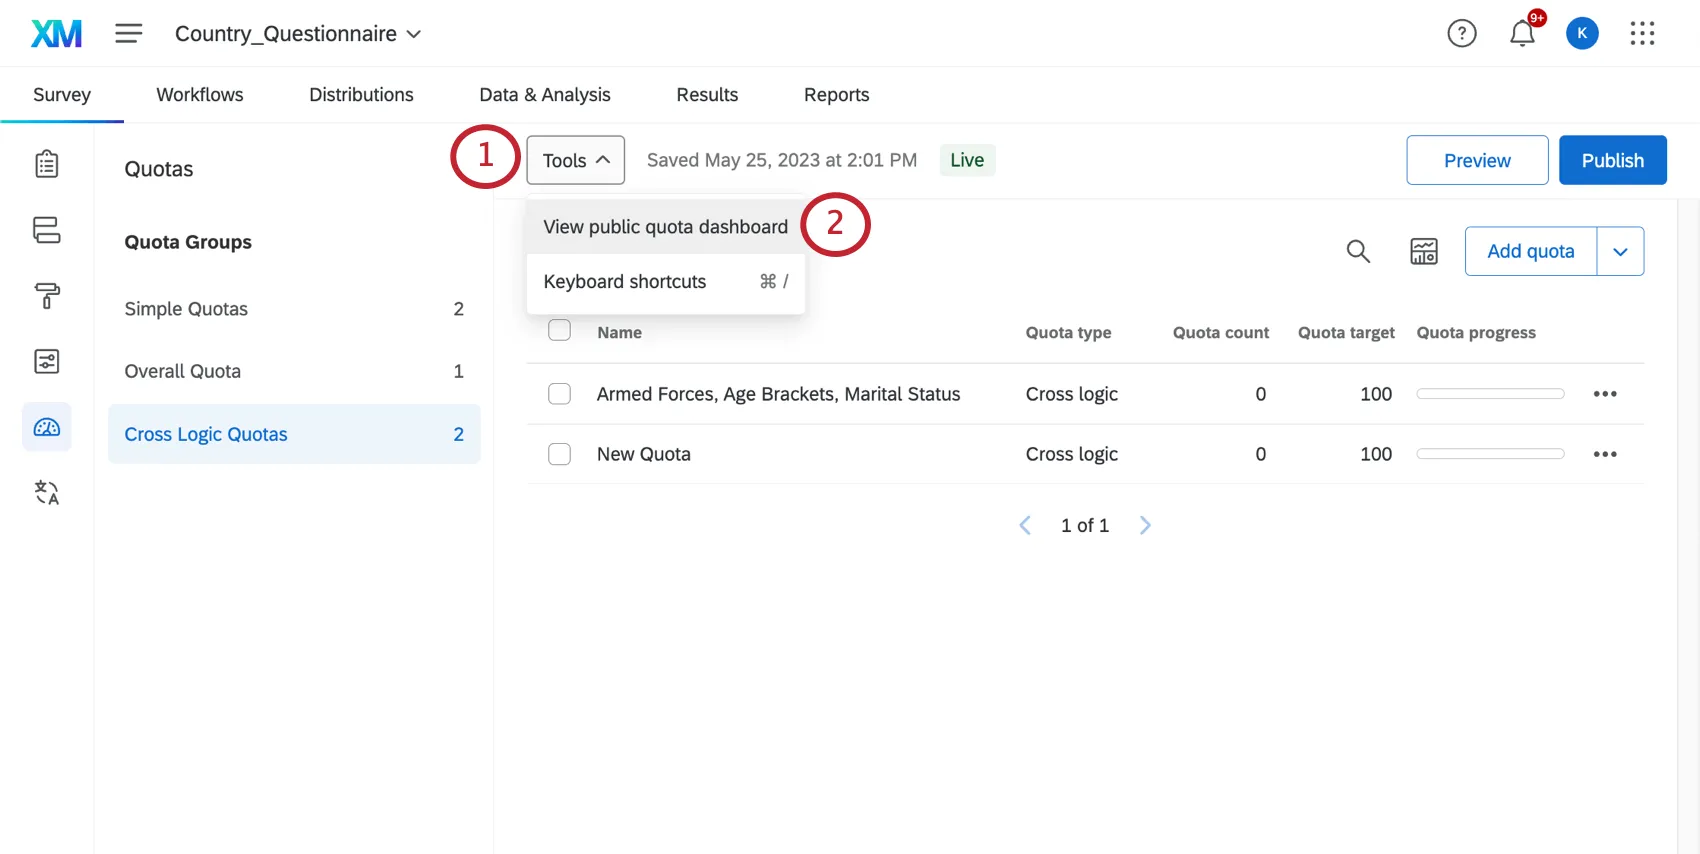This screenshot has width=1700, height=854.
Task: Open the notifications bell
Action: tap(1521, 34)
